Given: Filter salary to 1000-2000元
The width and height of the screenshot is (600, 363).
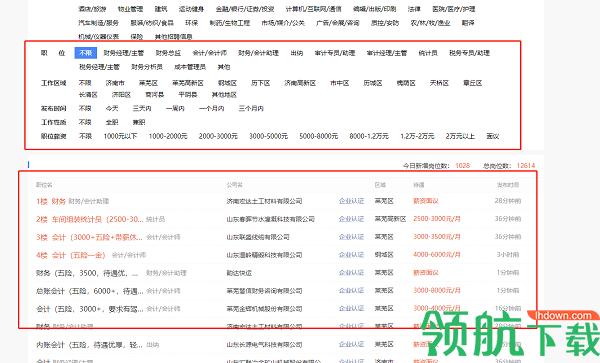Looking at the screenshot, I should 168,136.
